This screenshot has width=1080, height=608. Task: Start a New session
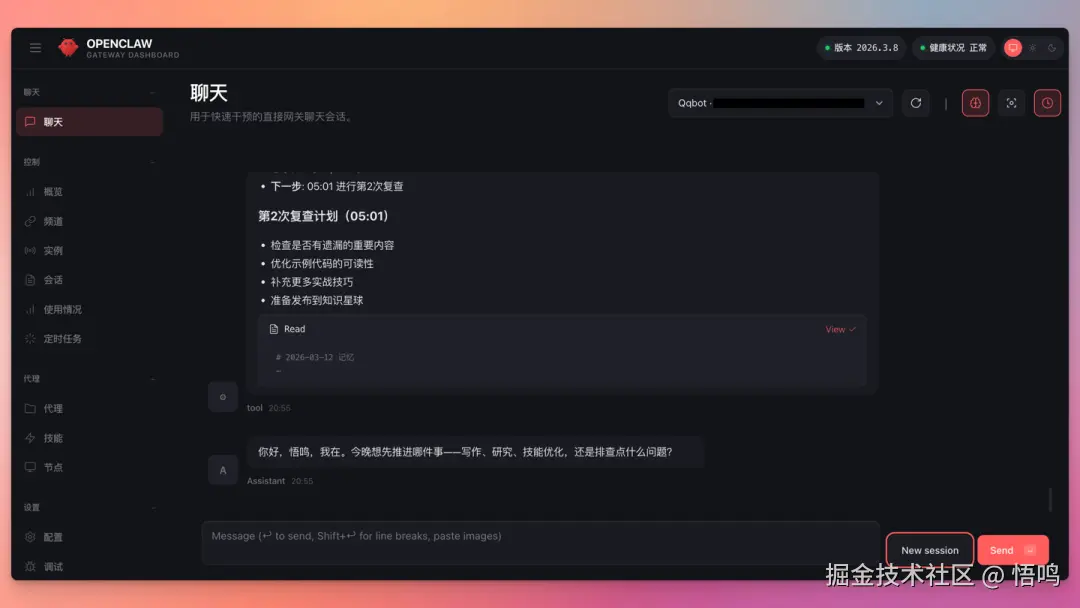coord(929,549)
